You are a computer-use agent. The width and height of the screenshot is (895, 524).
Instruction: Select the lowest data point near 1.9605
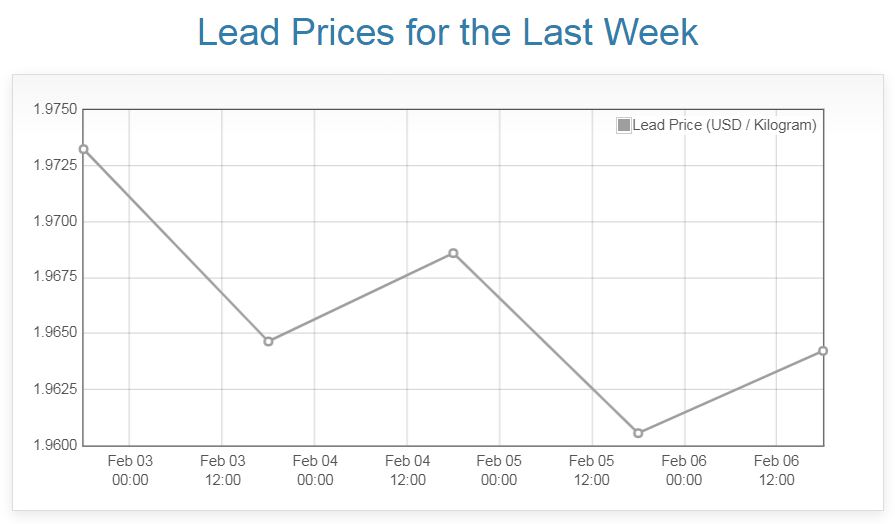(x=638, y=433)
